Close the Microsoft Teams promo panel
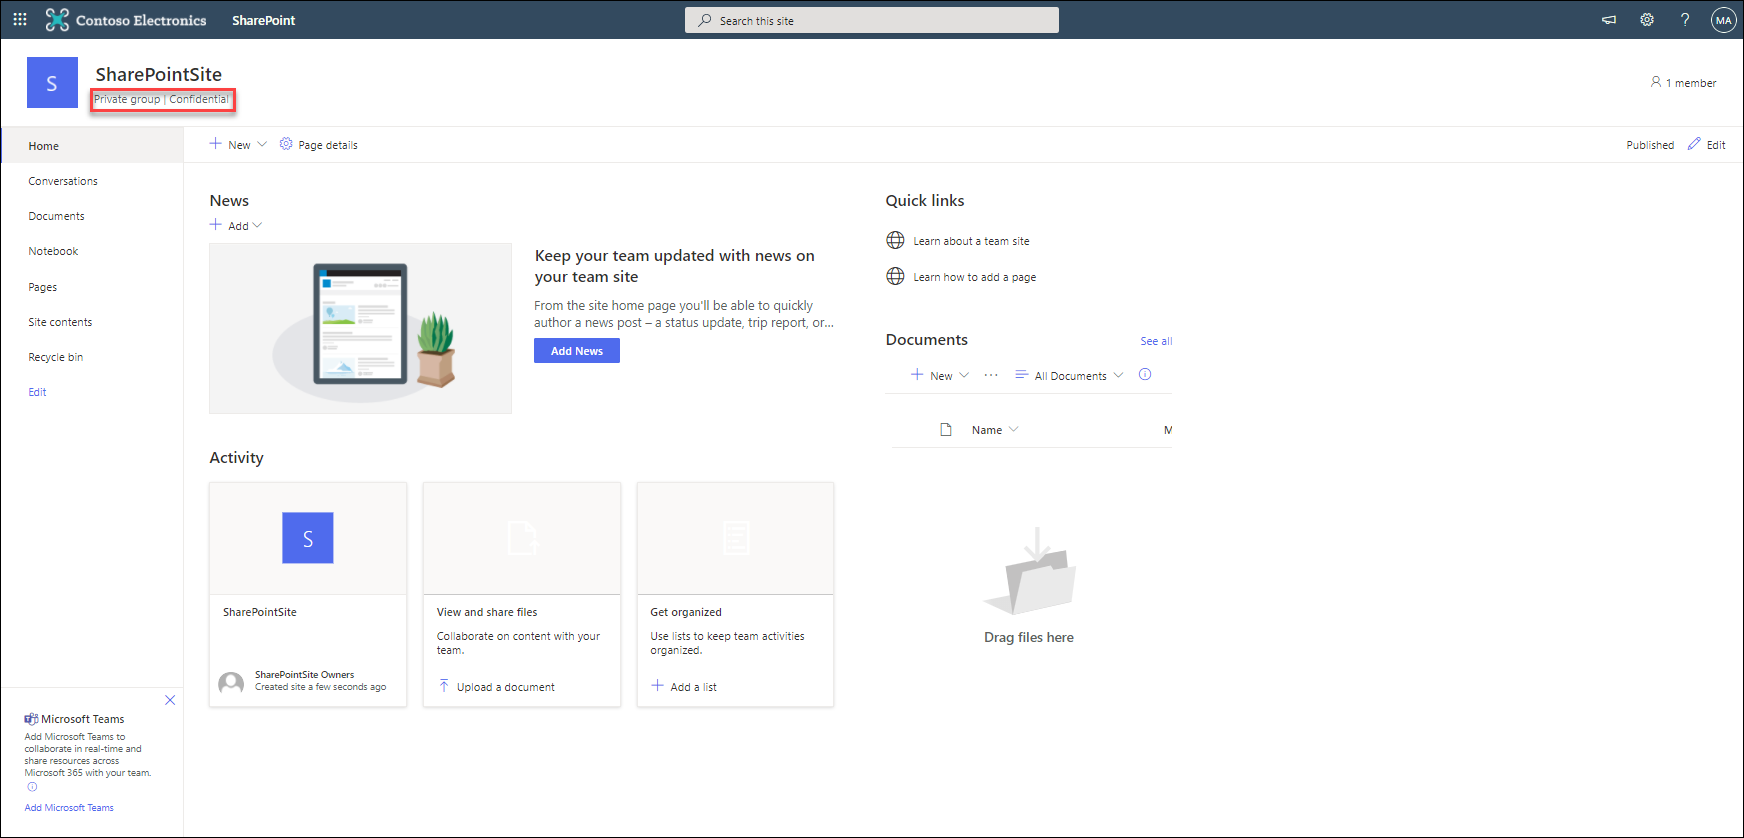Screen dimensions: 1744x838 [170, 700]
